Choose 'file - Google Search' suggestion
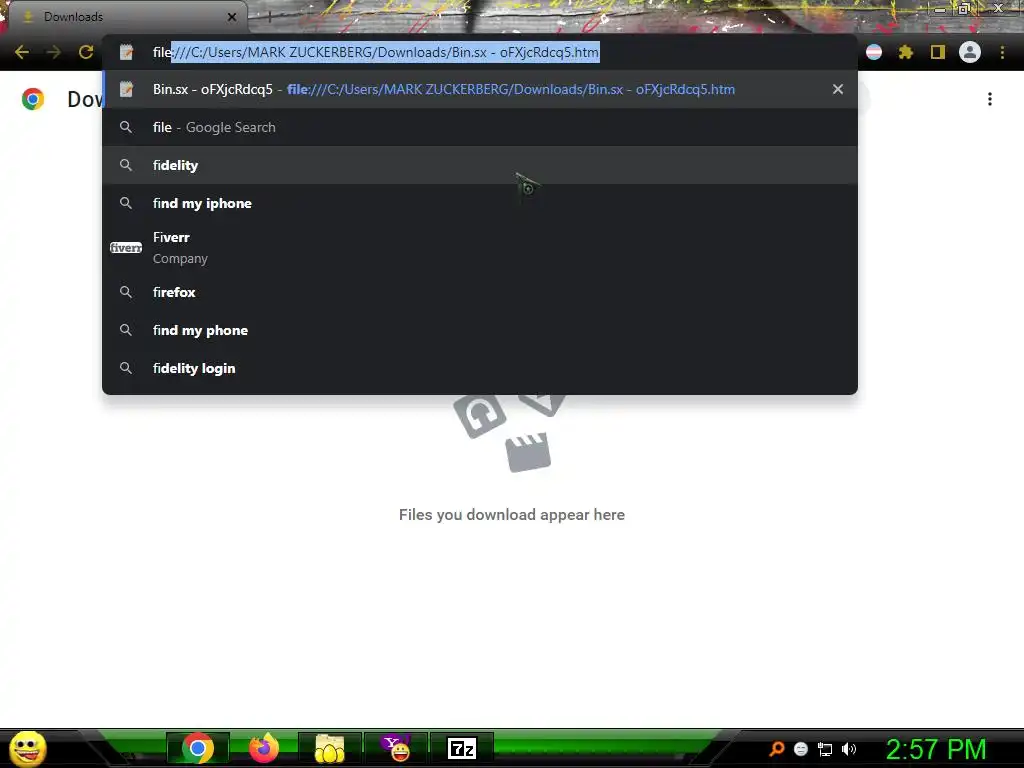 479,127
